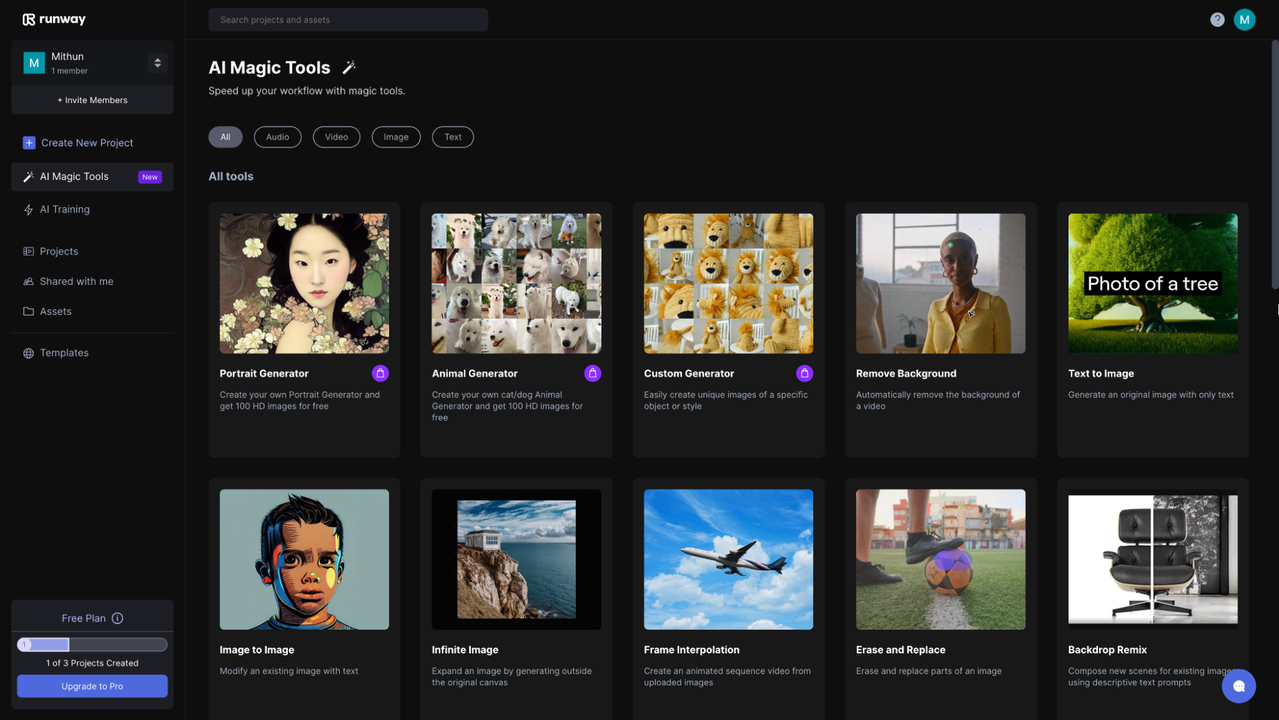
Task: Open the Remove Background tool thumbnail
Action: 940,283
